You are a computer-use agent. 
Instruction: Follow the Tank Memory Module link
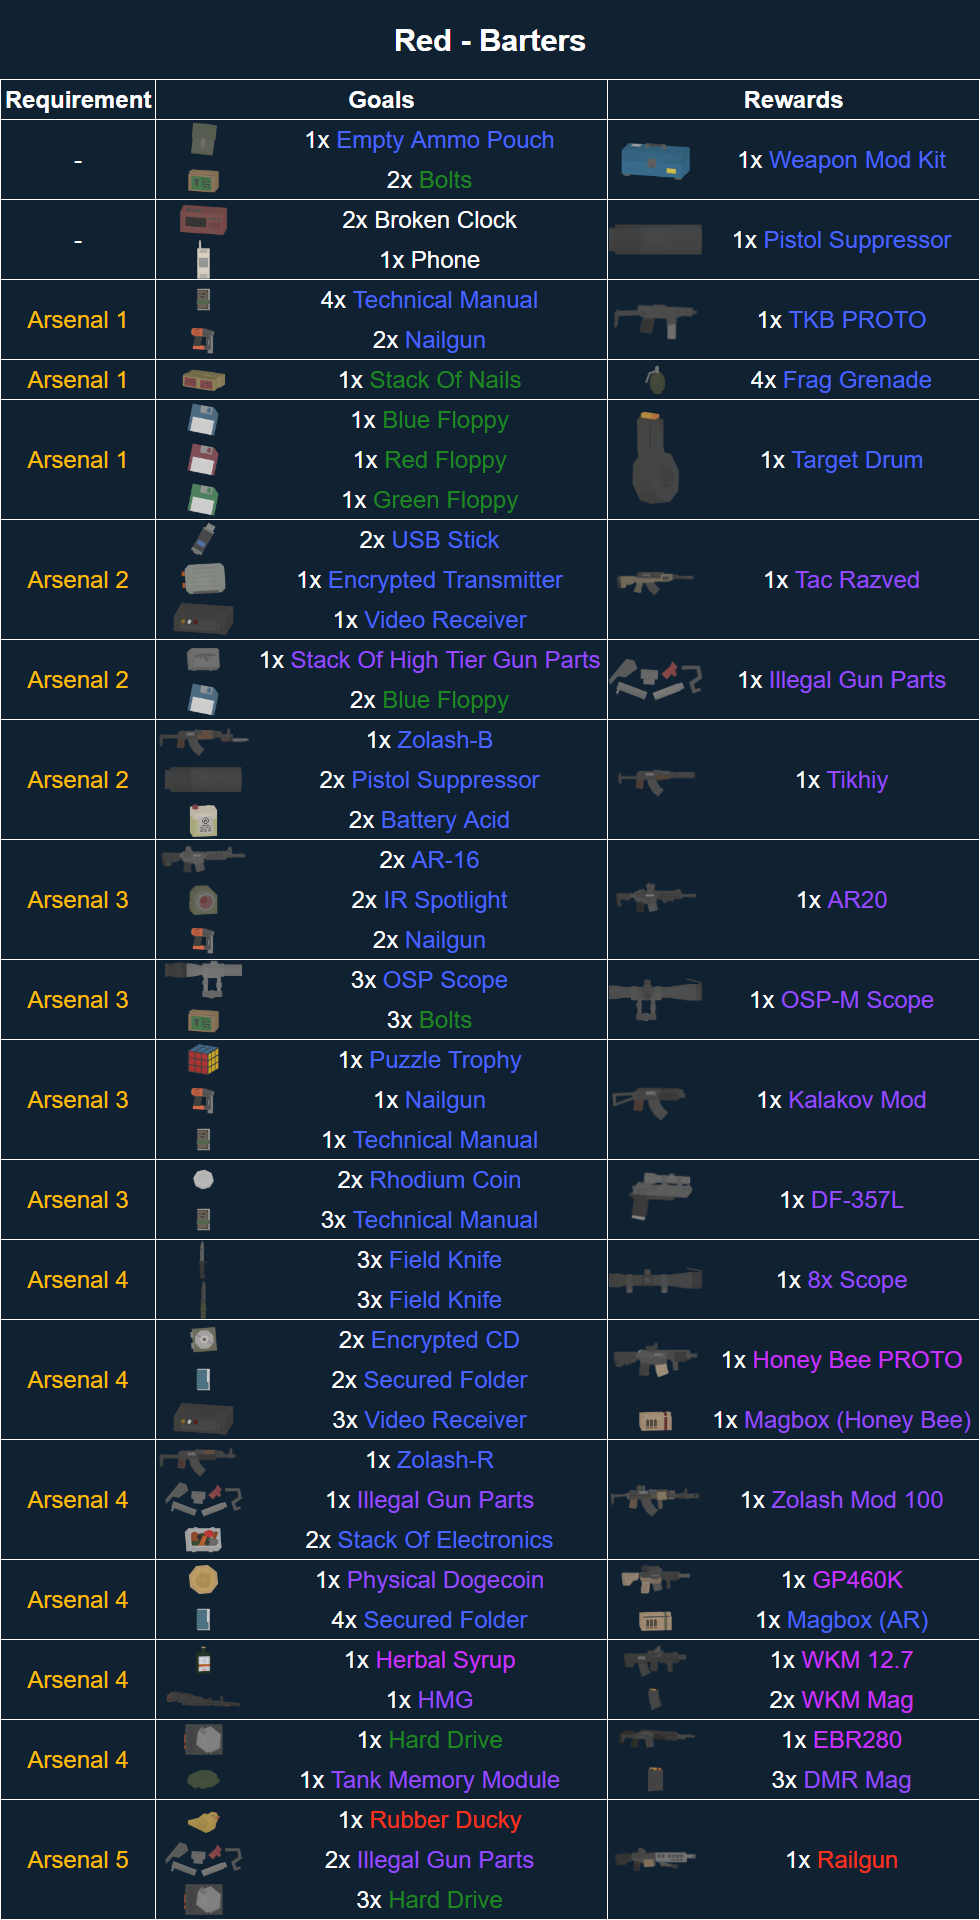pos(445,1780)
